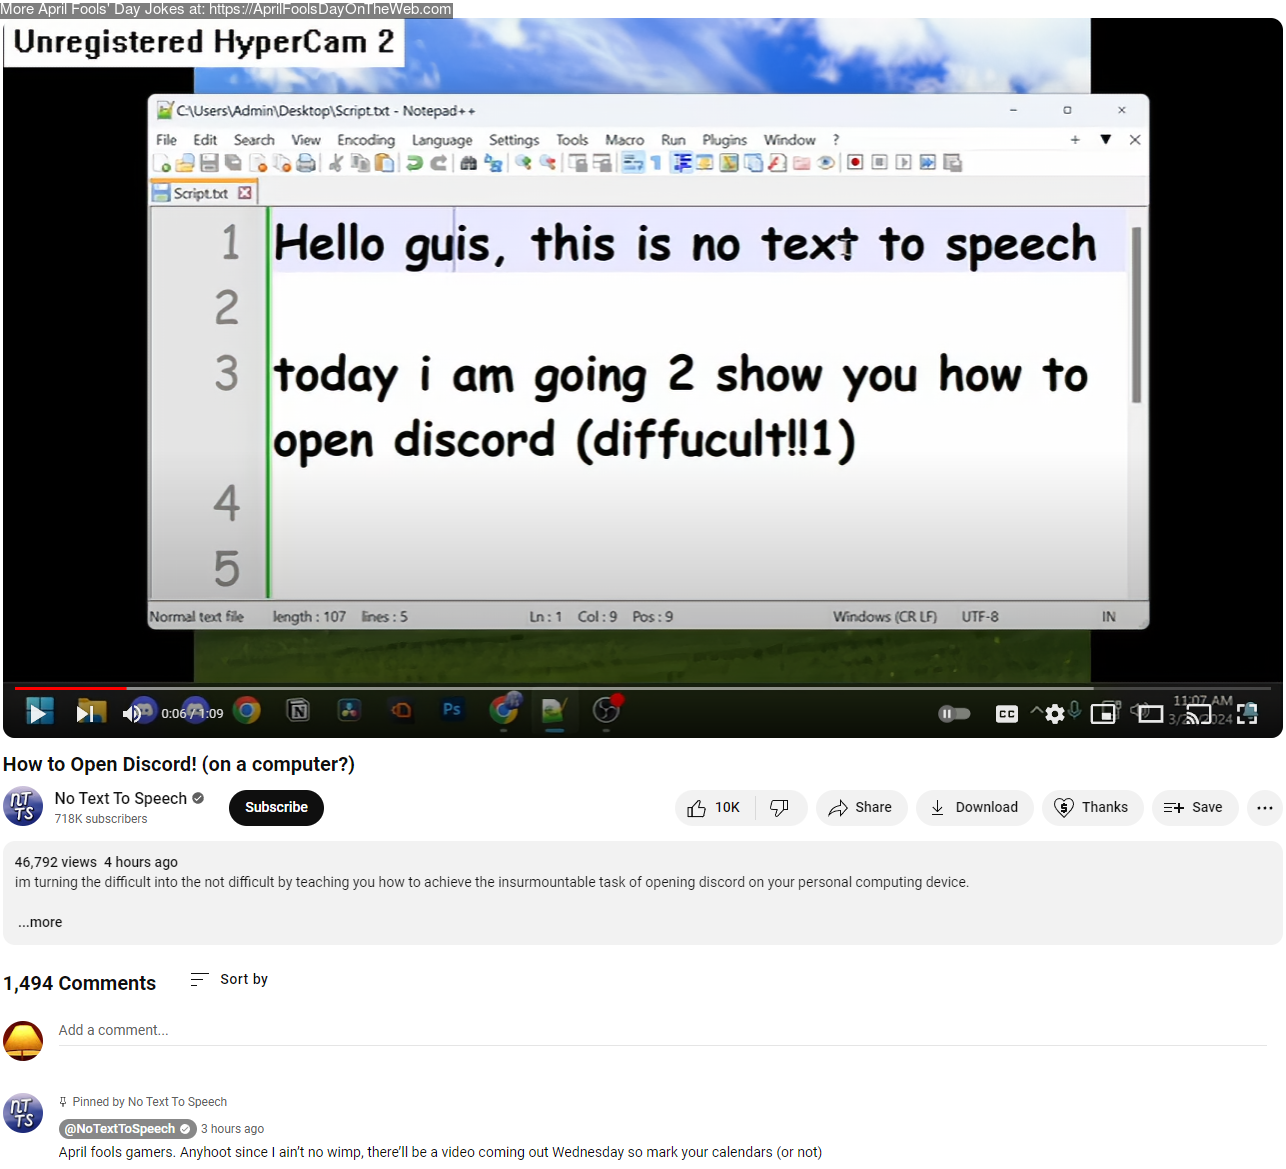Click your profile avatar beside comment box
Viewport: 1286px width, 1169px height.
[x=23, y=1040]
